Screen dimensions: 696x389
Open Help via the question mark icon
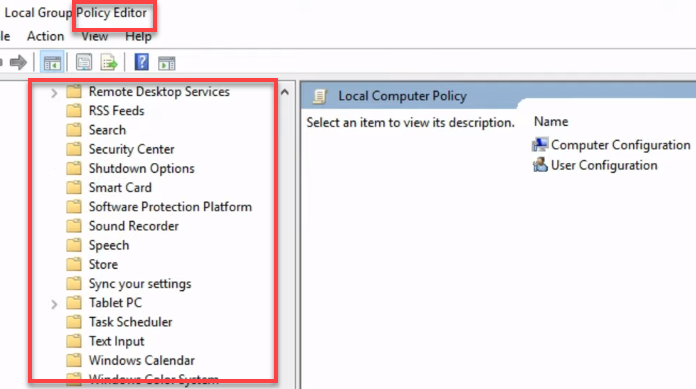click(142, 62)
